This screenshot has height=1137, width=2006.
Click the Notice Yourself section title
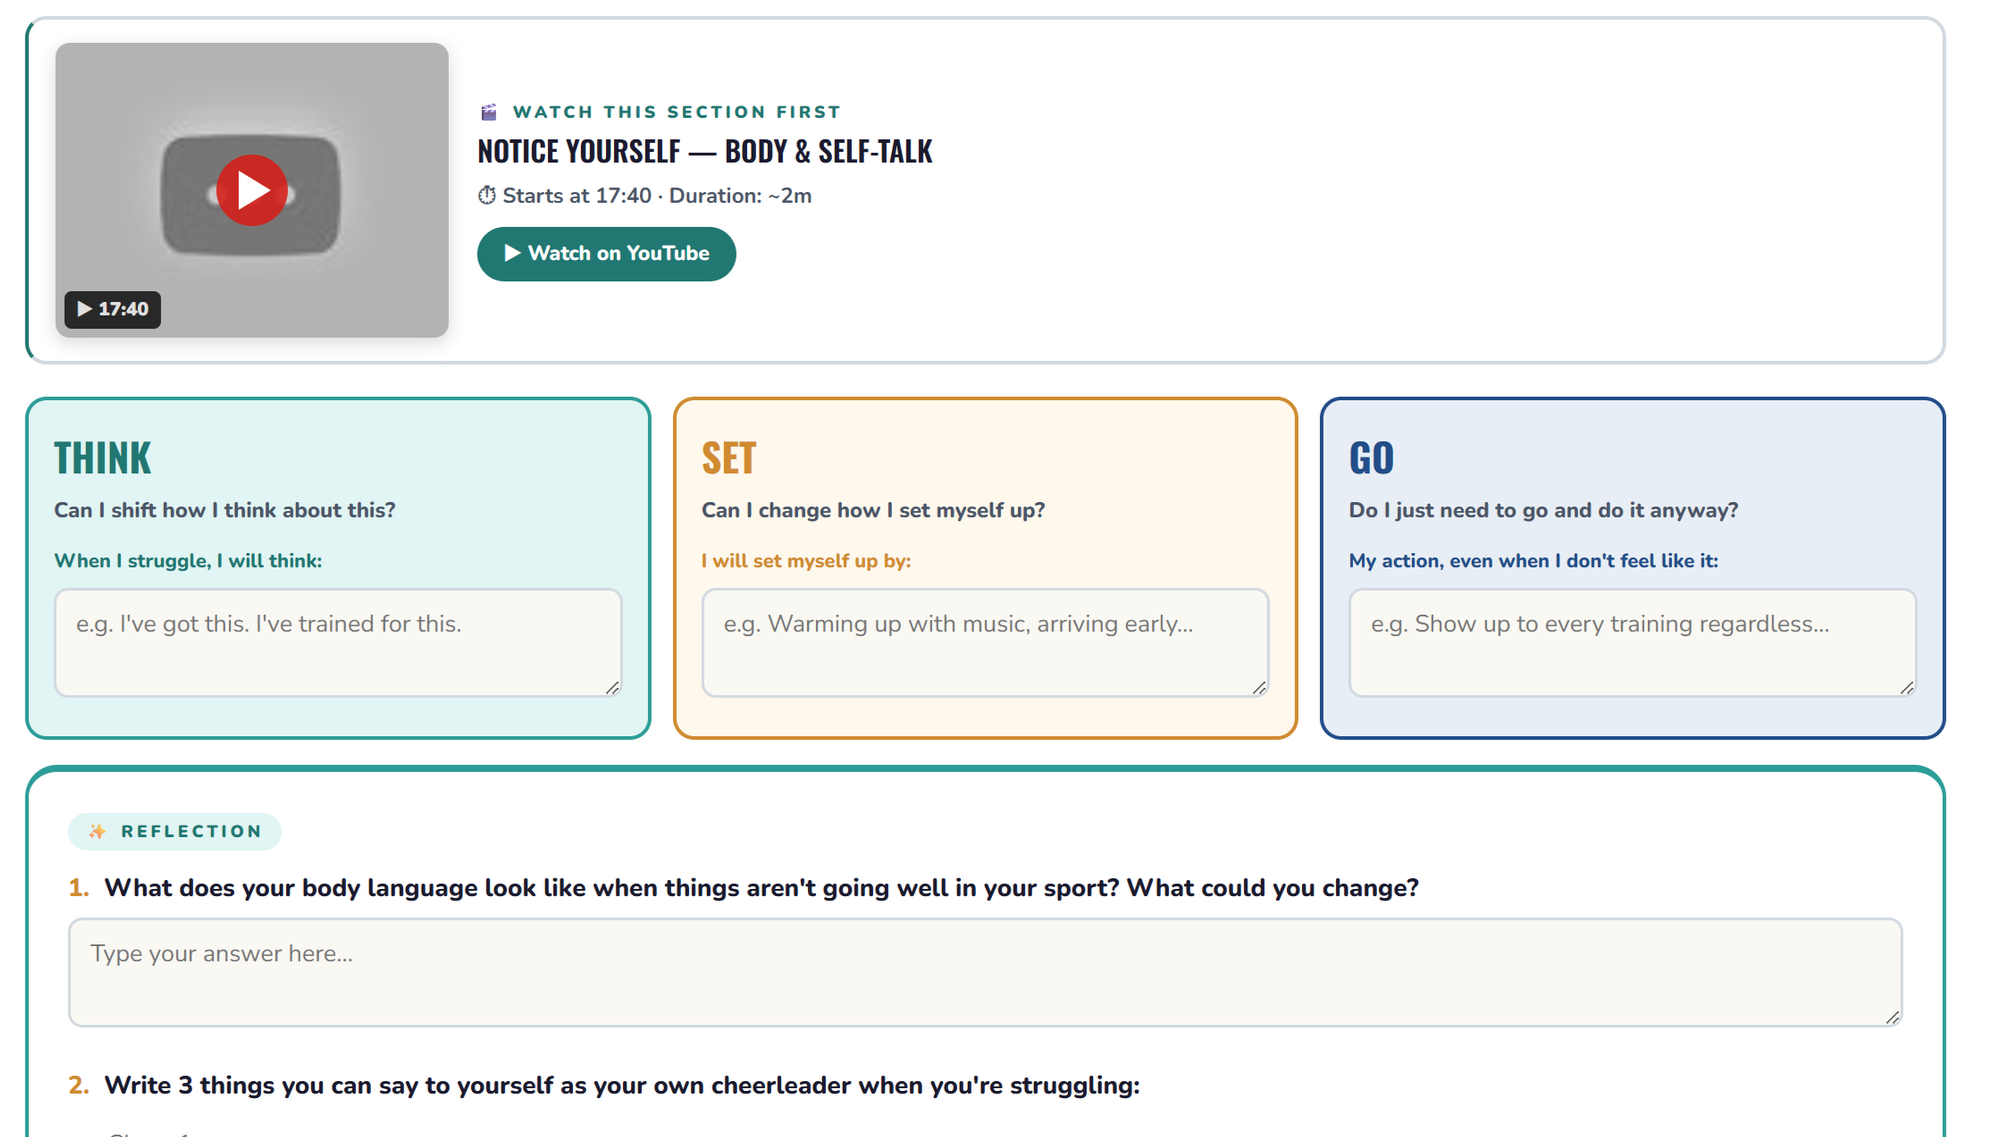[705, 151]
